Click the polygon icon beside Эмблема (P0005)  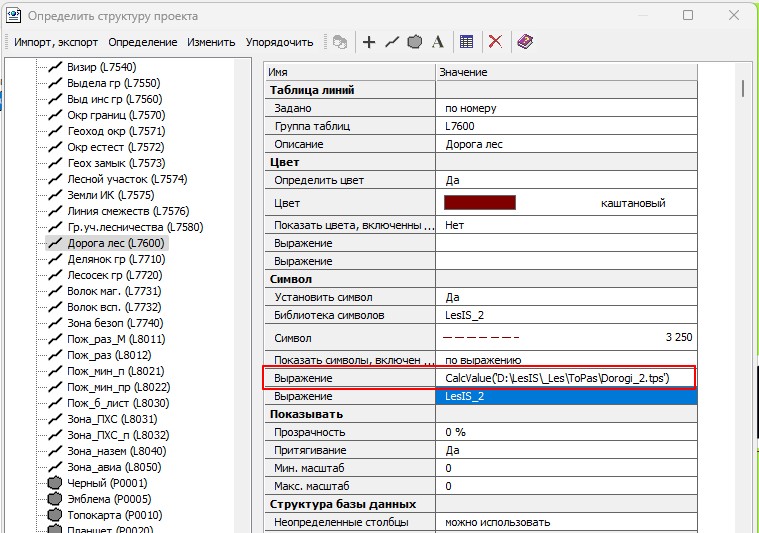[55, 499]
